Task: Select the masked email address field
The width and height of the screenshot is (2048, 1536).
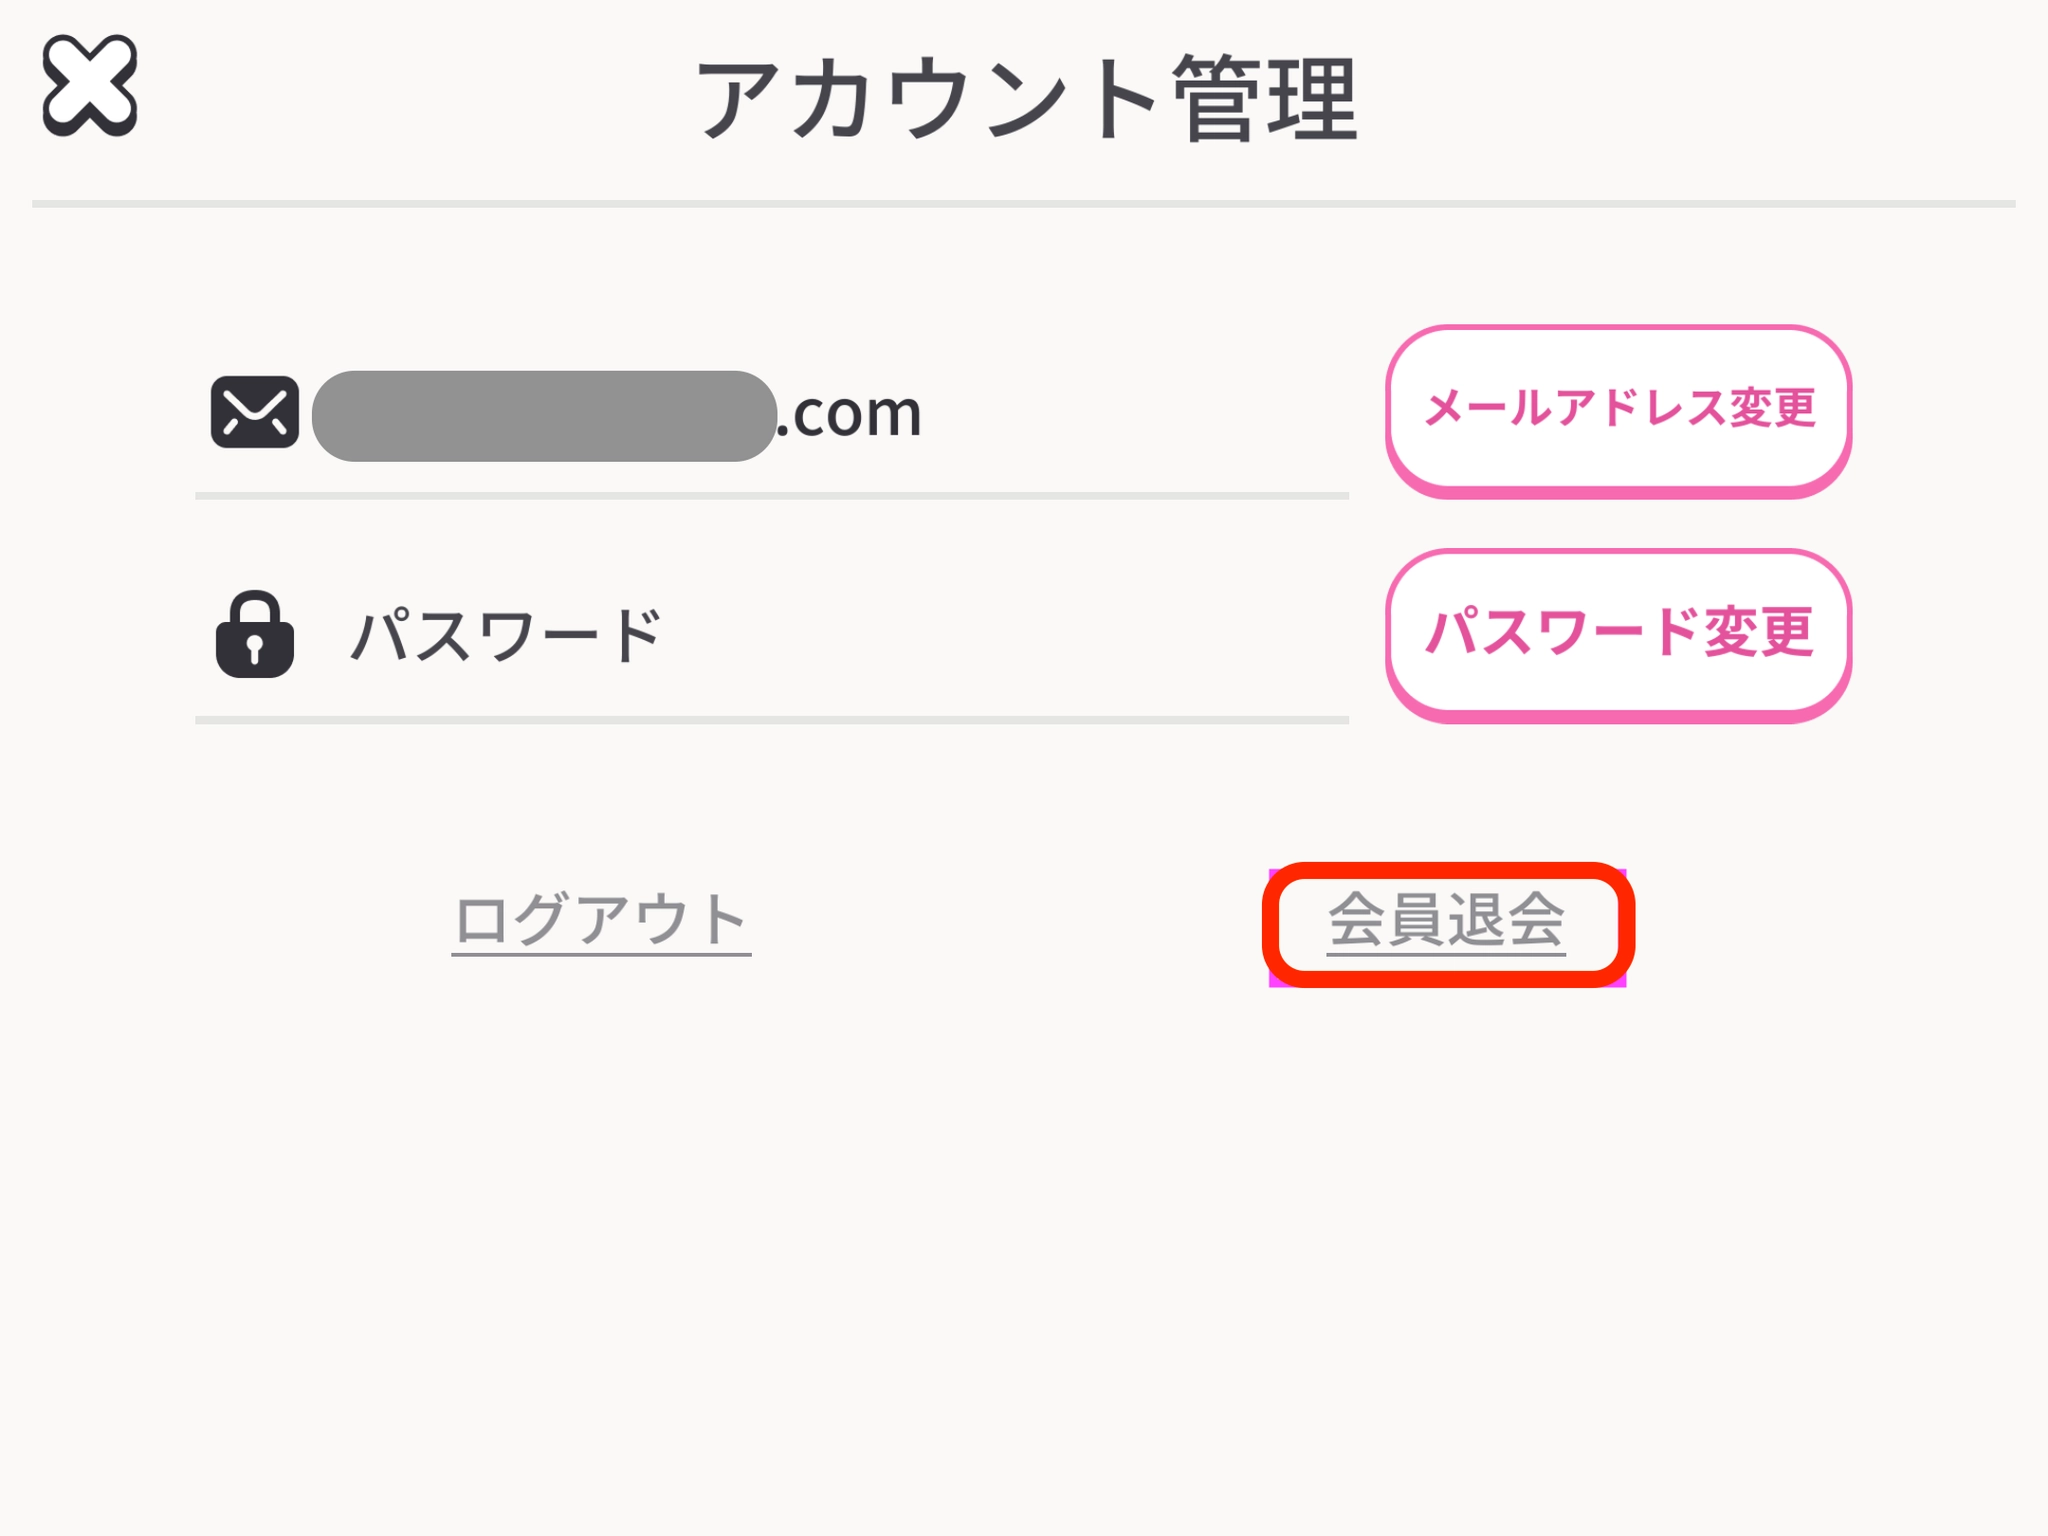Action: (544, 415)
